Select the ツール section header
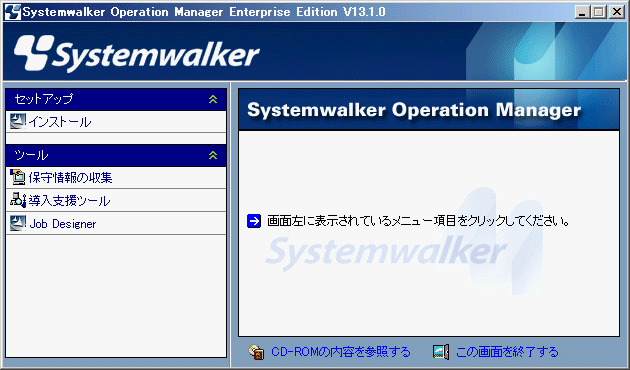Image resolution: width=630 pixels, height=370 pixels. click(116, 155)
